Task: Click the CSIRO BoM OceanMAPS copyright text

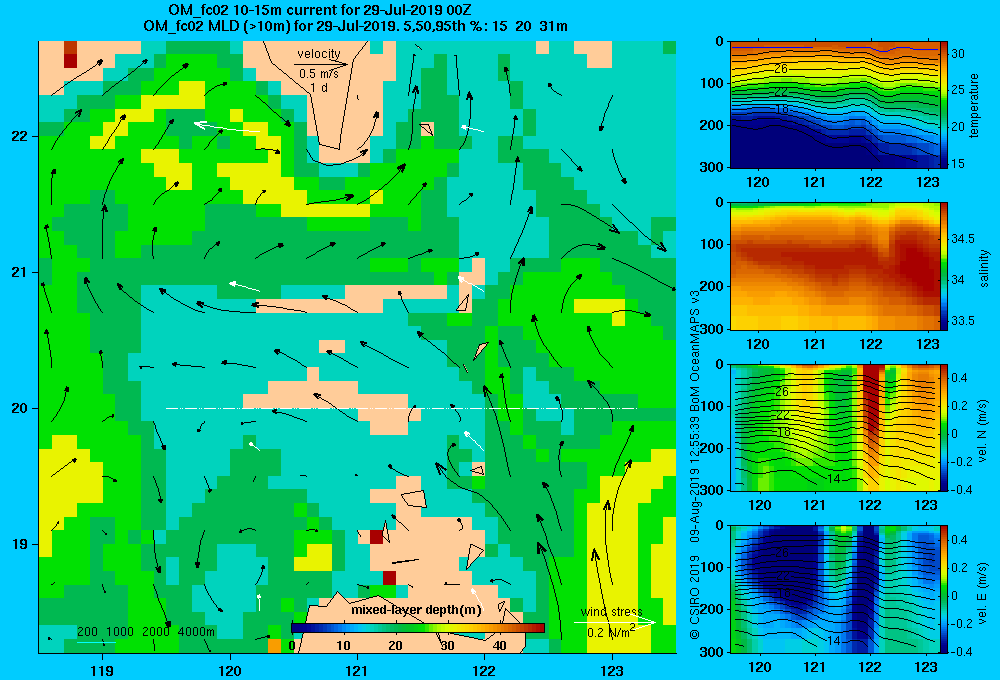Action: pyautogui.click(x=695, y=464)
